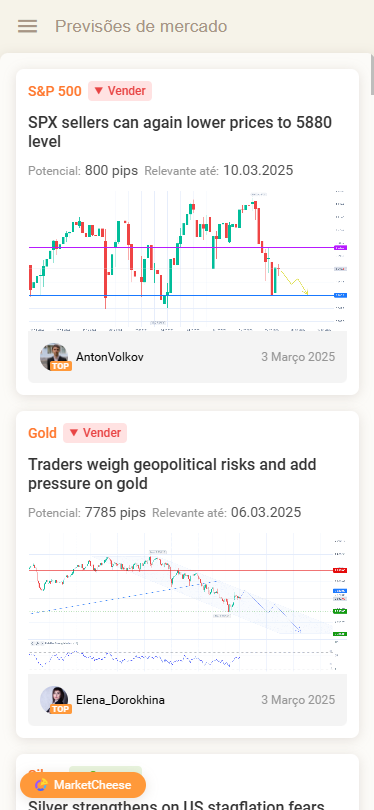Viewport: 374px width, 810px height.
Task: Click AntonVolkov's profile avatar
Action: point(54,356)
